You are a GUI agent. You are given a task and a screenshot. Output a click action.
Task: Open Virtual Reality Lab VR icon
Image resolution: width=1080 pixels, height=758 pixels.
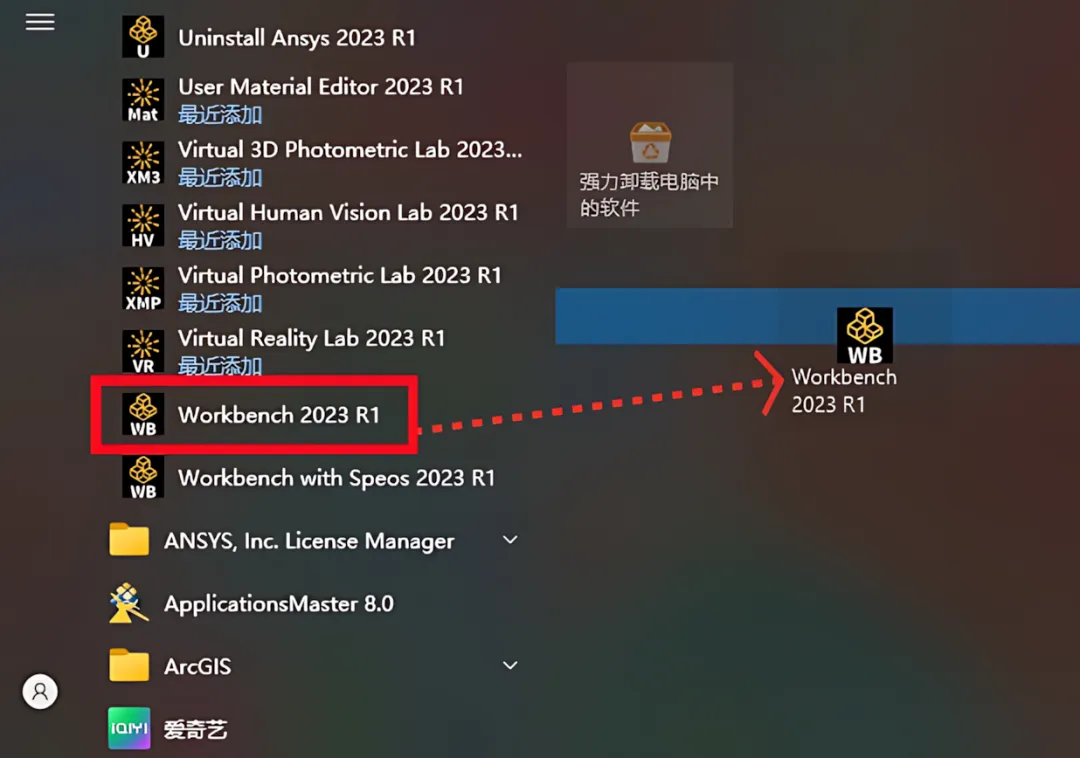[x=143, y=351]
